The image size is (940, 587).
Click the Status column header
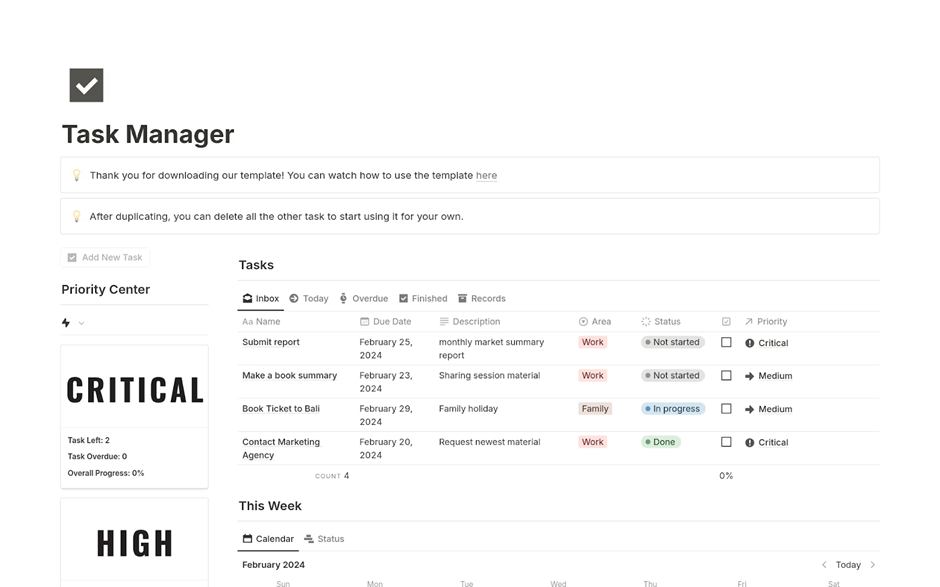tap(661, 321)
